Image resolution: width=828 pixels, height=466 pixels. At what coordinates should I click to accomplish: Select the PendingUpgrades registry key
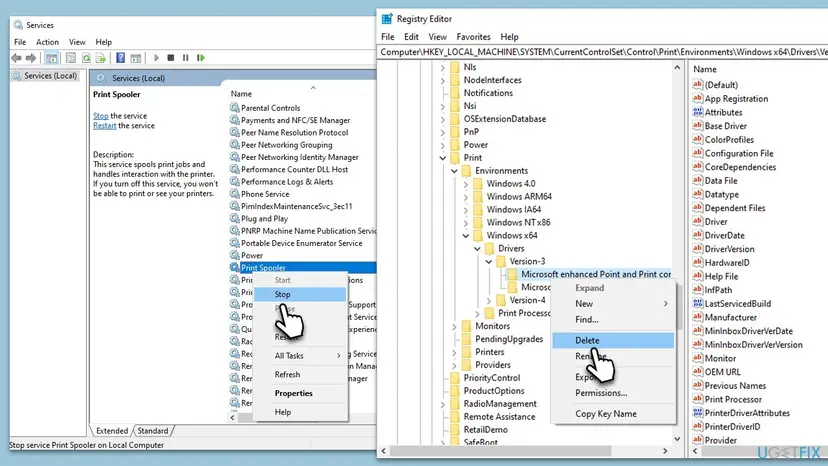point(509,339)
